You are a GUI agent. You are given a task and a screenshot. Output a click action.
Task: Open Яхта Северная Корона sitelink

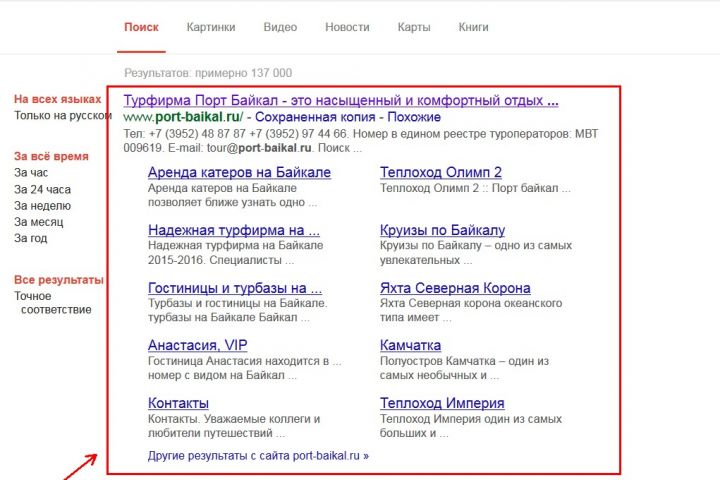(455, 288)
